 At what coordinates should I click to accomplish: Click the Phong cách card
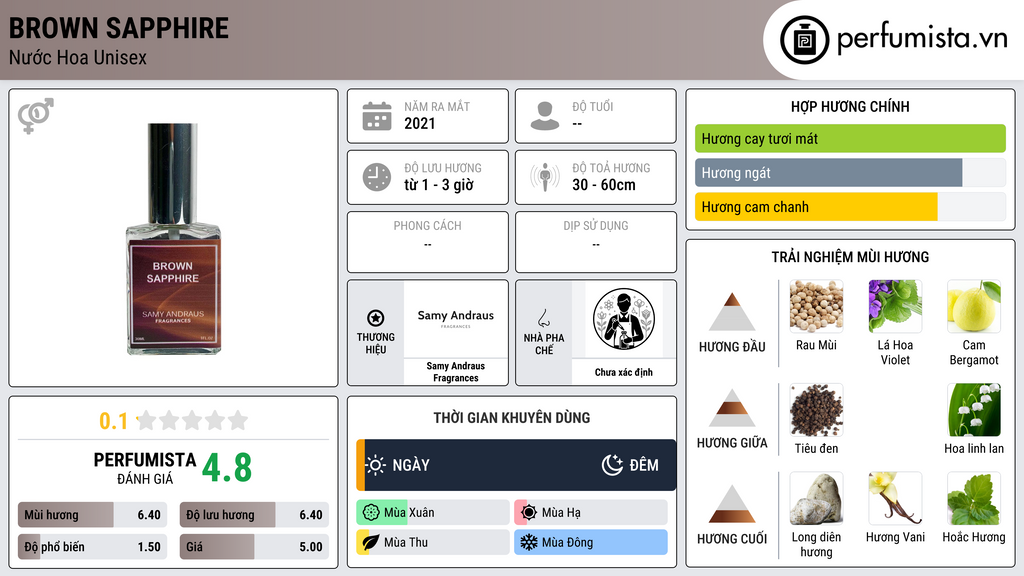click(428, 242)
